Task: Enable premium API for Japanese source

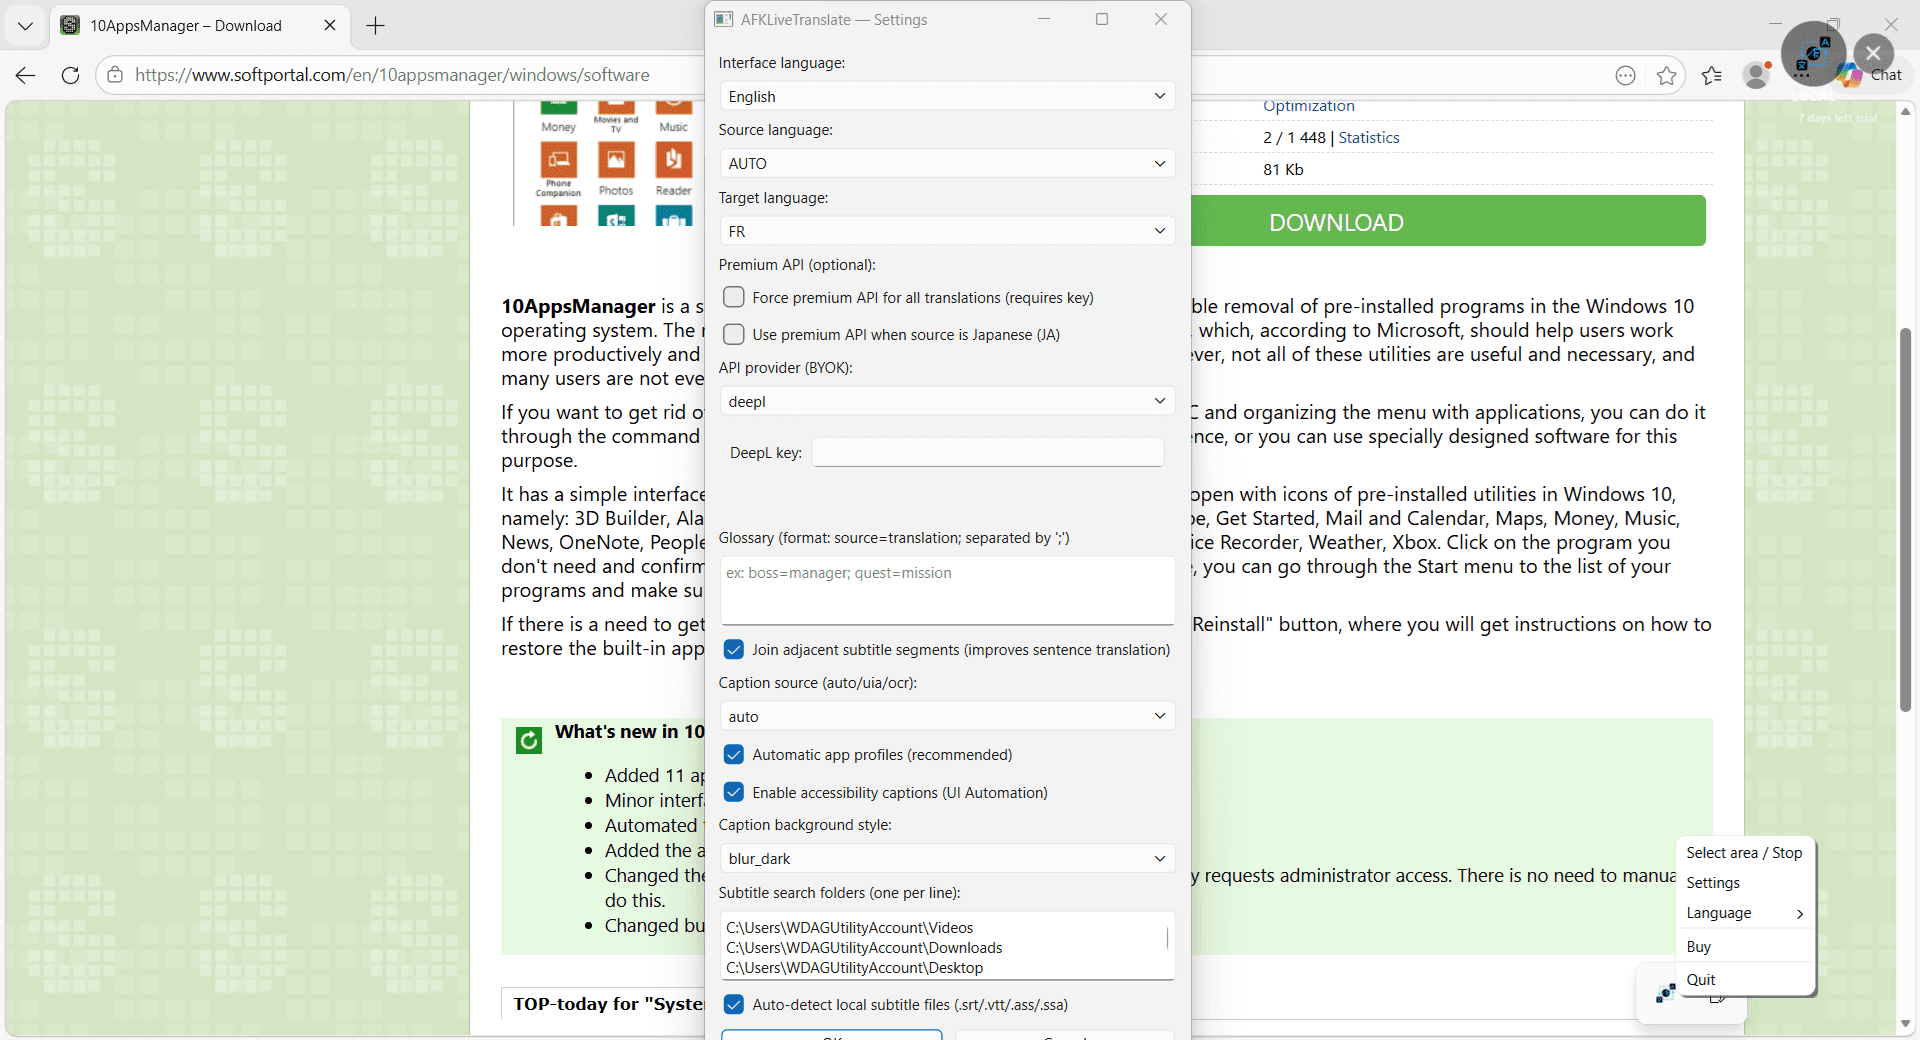Action: click(x=734, y=334)
